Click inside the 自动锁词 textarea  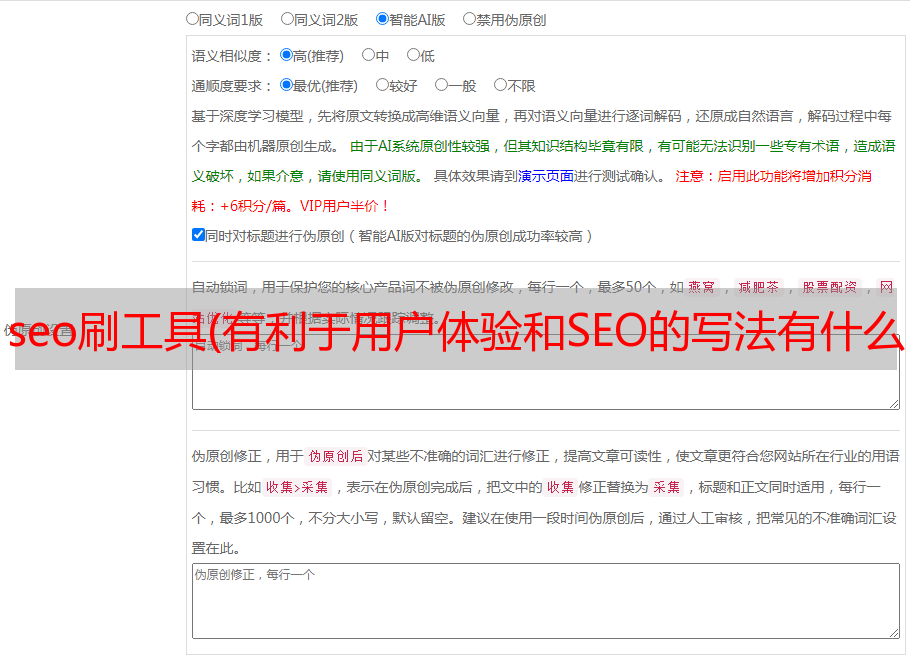pos(546,372)
